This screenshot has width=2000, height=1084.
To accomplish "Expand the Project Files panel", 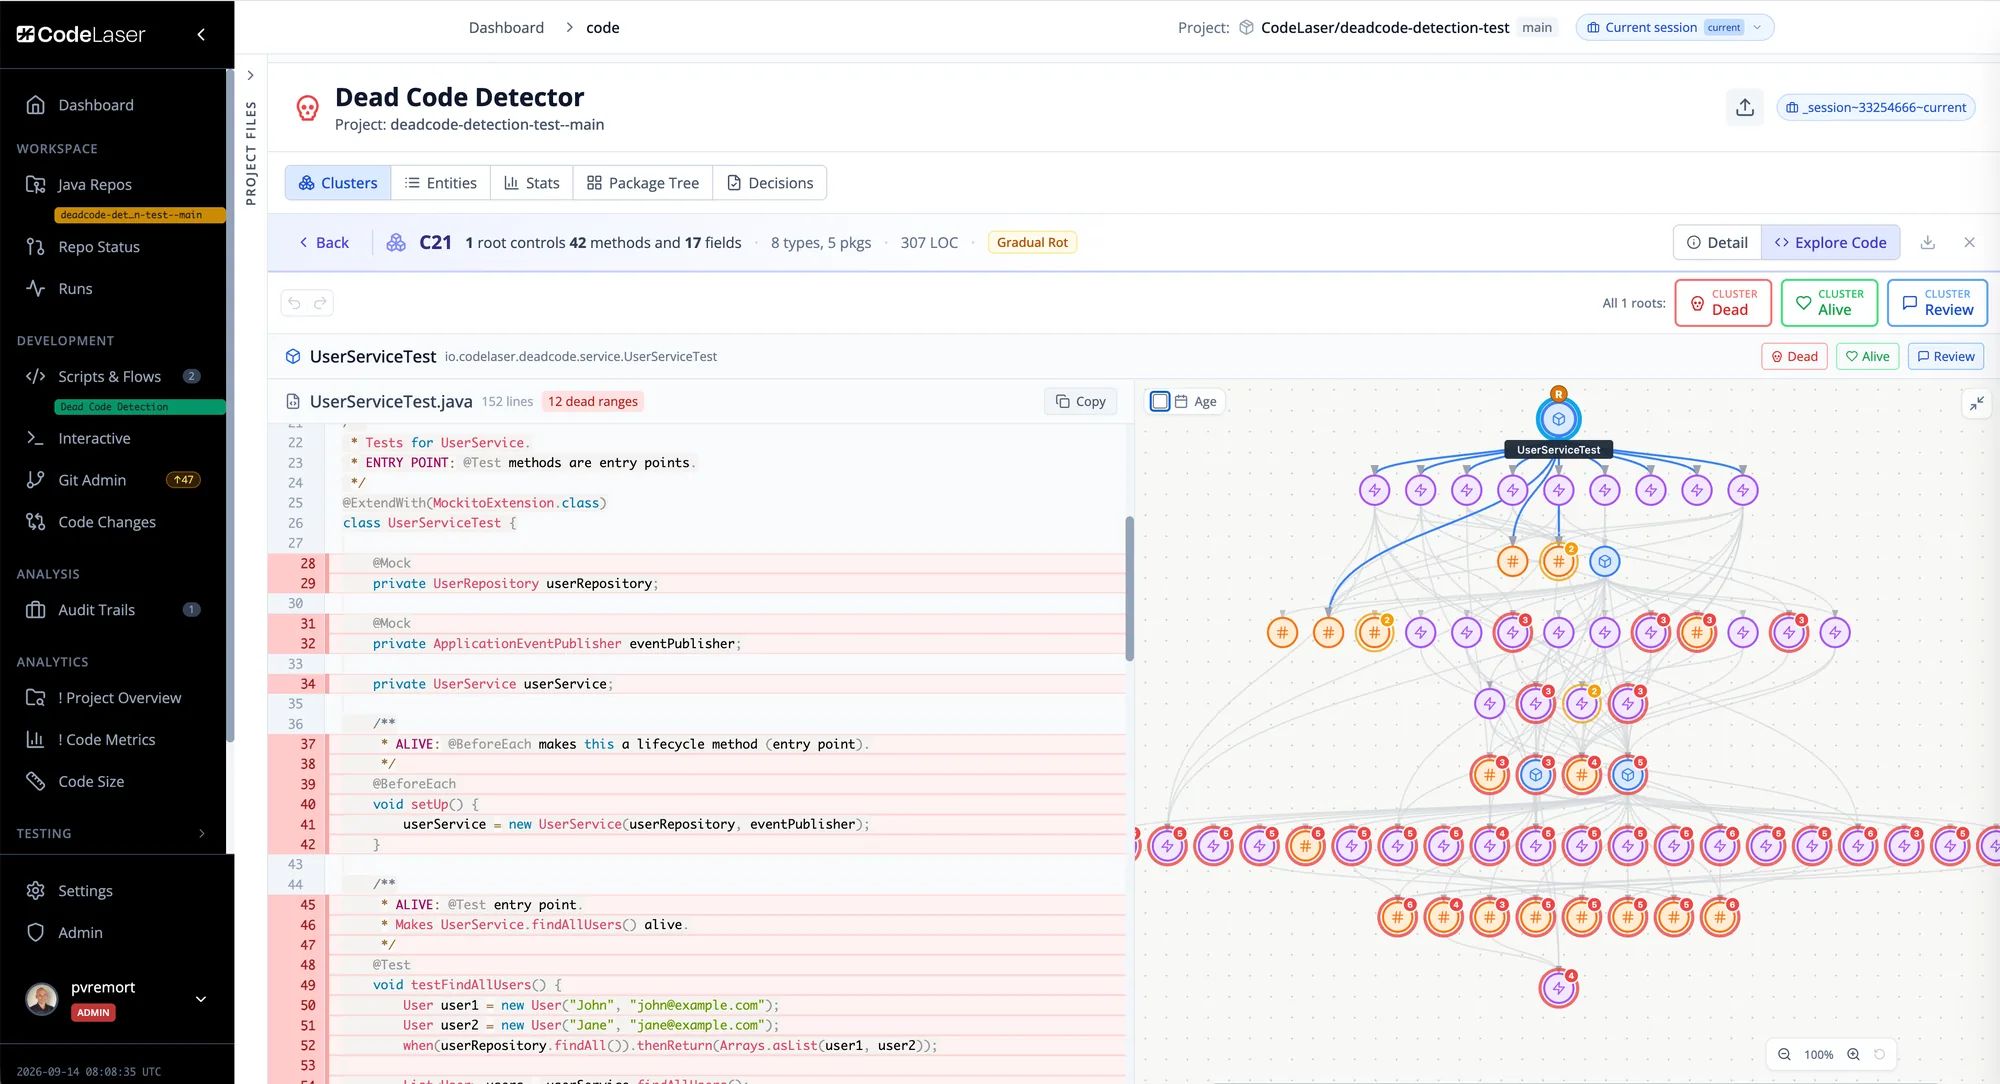I will (250, 76).
